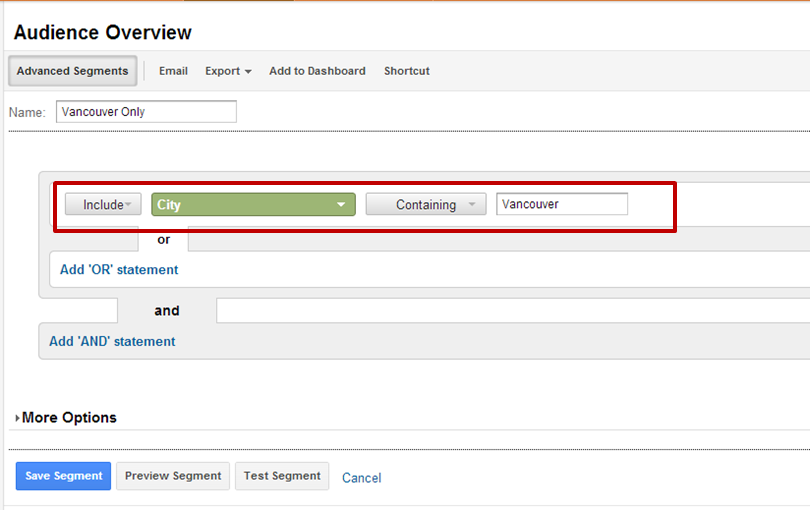Open the Containing match type dropdown

click(x=425, y=204)
